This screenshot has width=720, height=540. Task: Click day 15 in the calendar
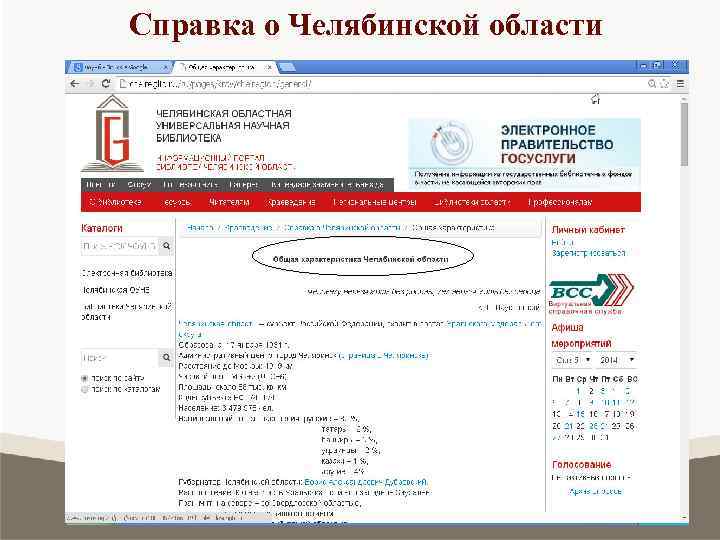[580, 414]
